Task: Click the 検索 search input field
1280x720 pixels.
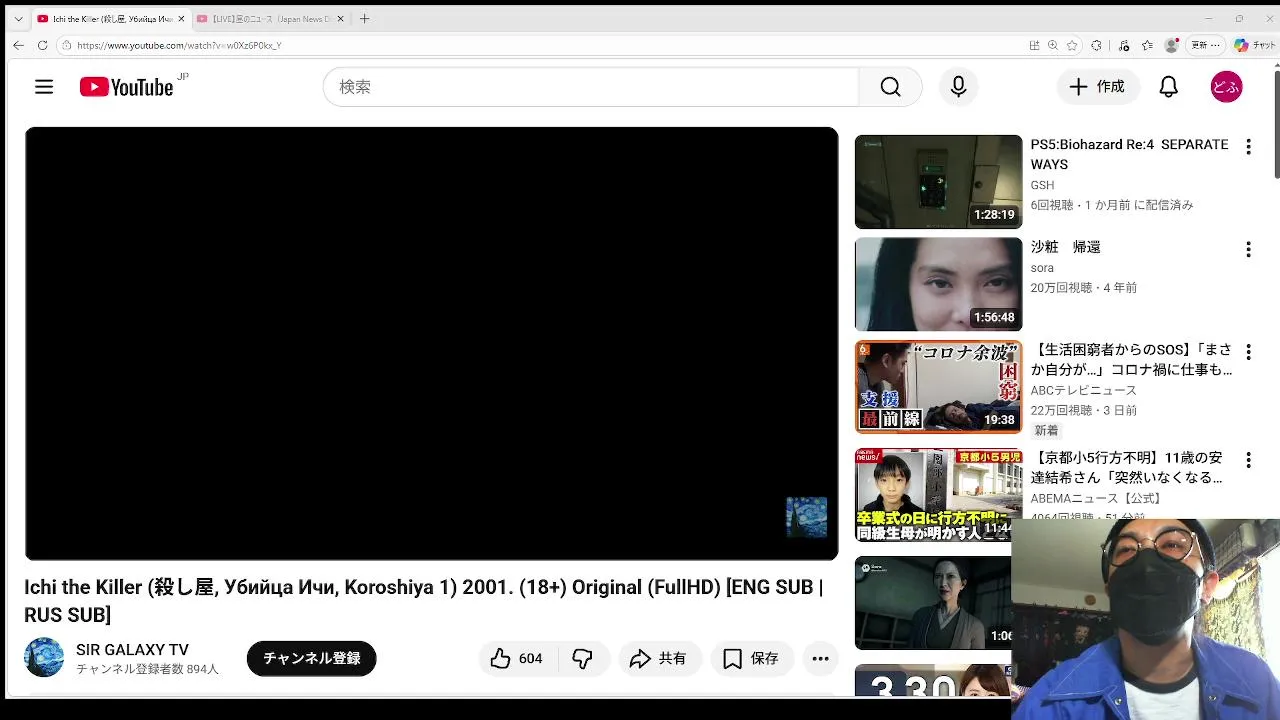Action: tap(590, 87)
